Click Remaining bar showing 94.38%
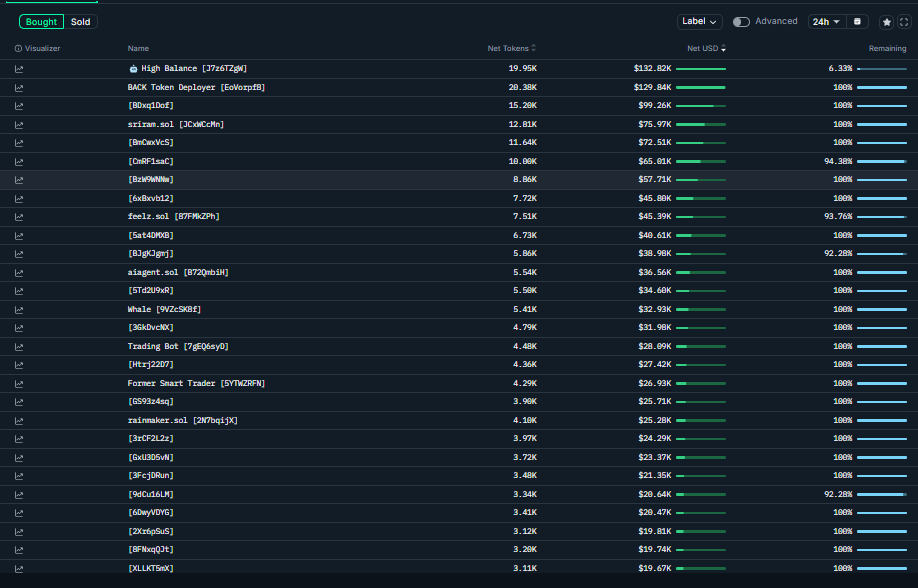918x588 pixels. (x=882, y=162)
